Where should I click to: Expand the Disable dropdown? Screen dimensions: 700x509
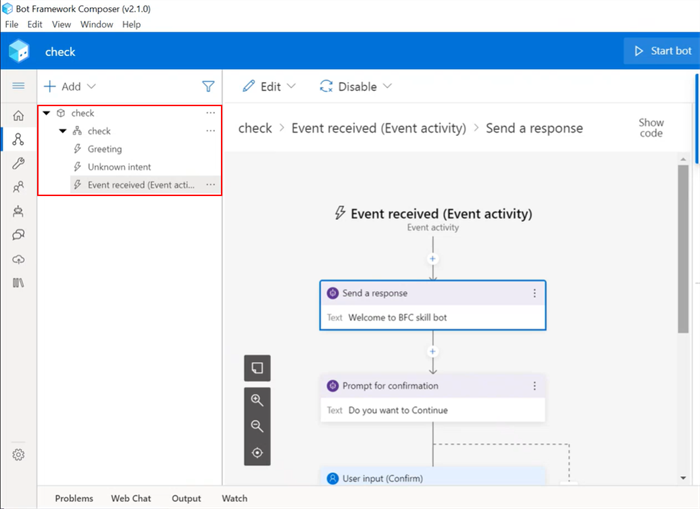point(356,87)
